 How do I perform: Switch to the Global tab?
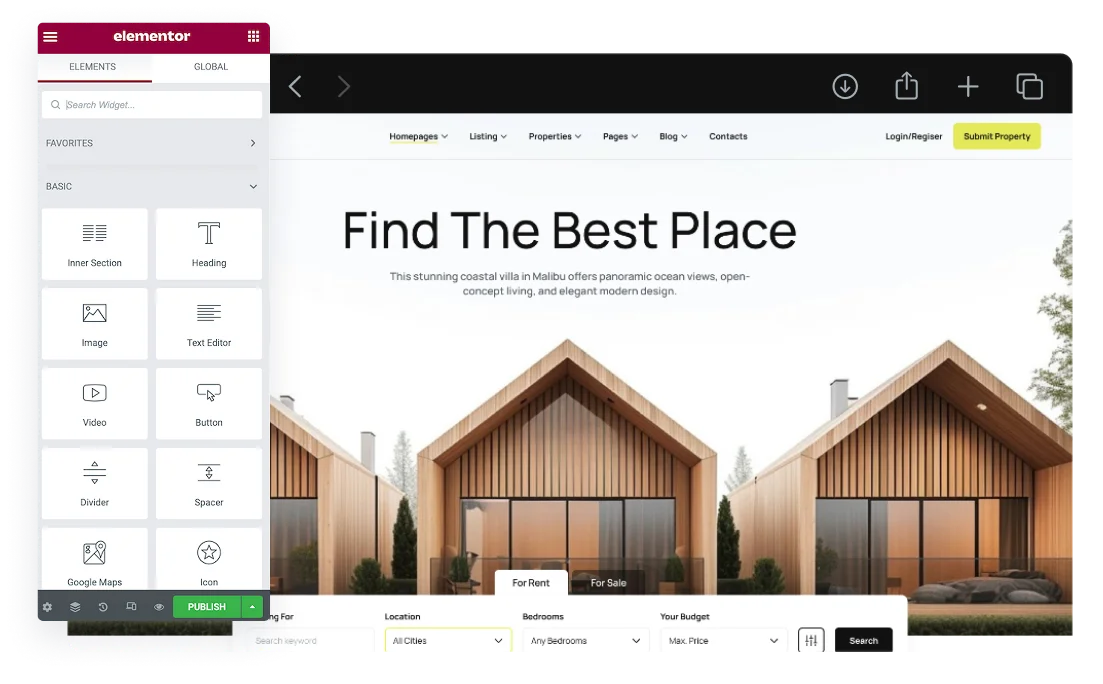coord(210,67)
